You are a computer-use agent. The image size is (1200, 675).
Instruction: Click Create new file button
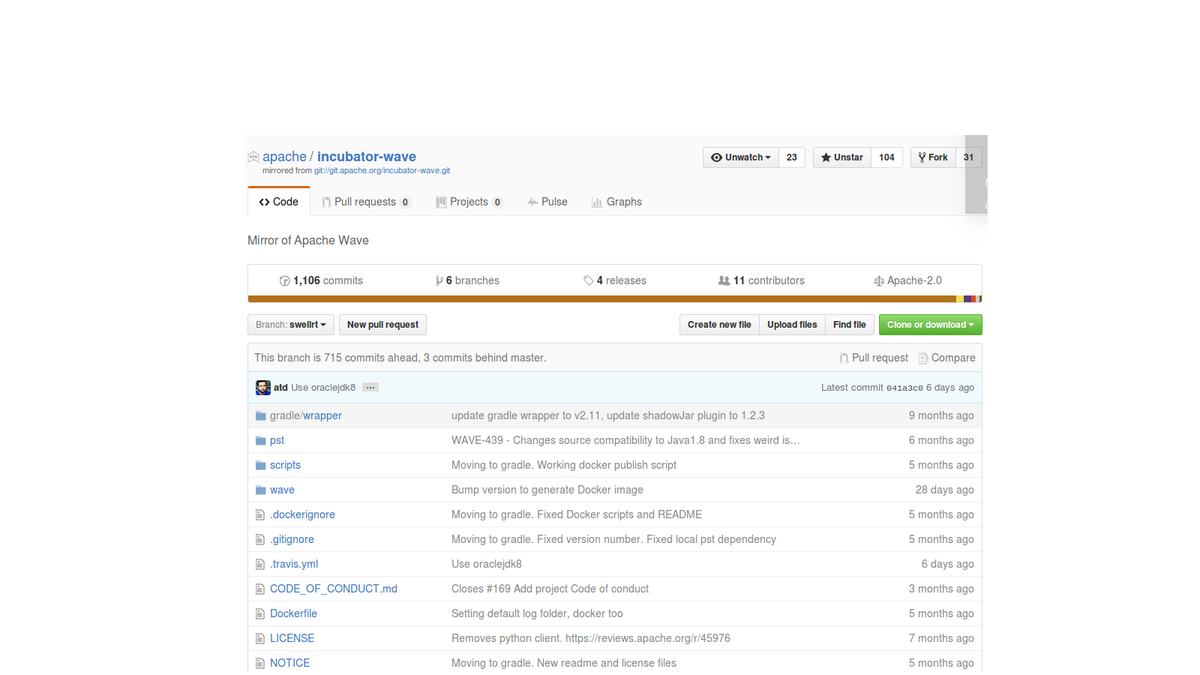719,325
